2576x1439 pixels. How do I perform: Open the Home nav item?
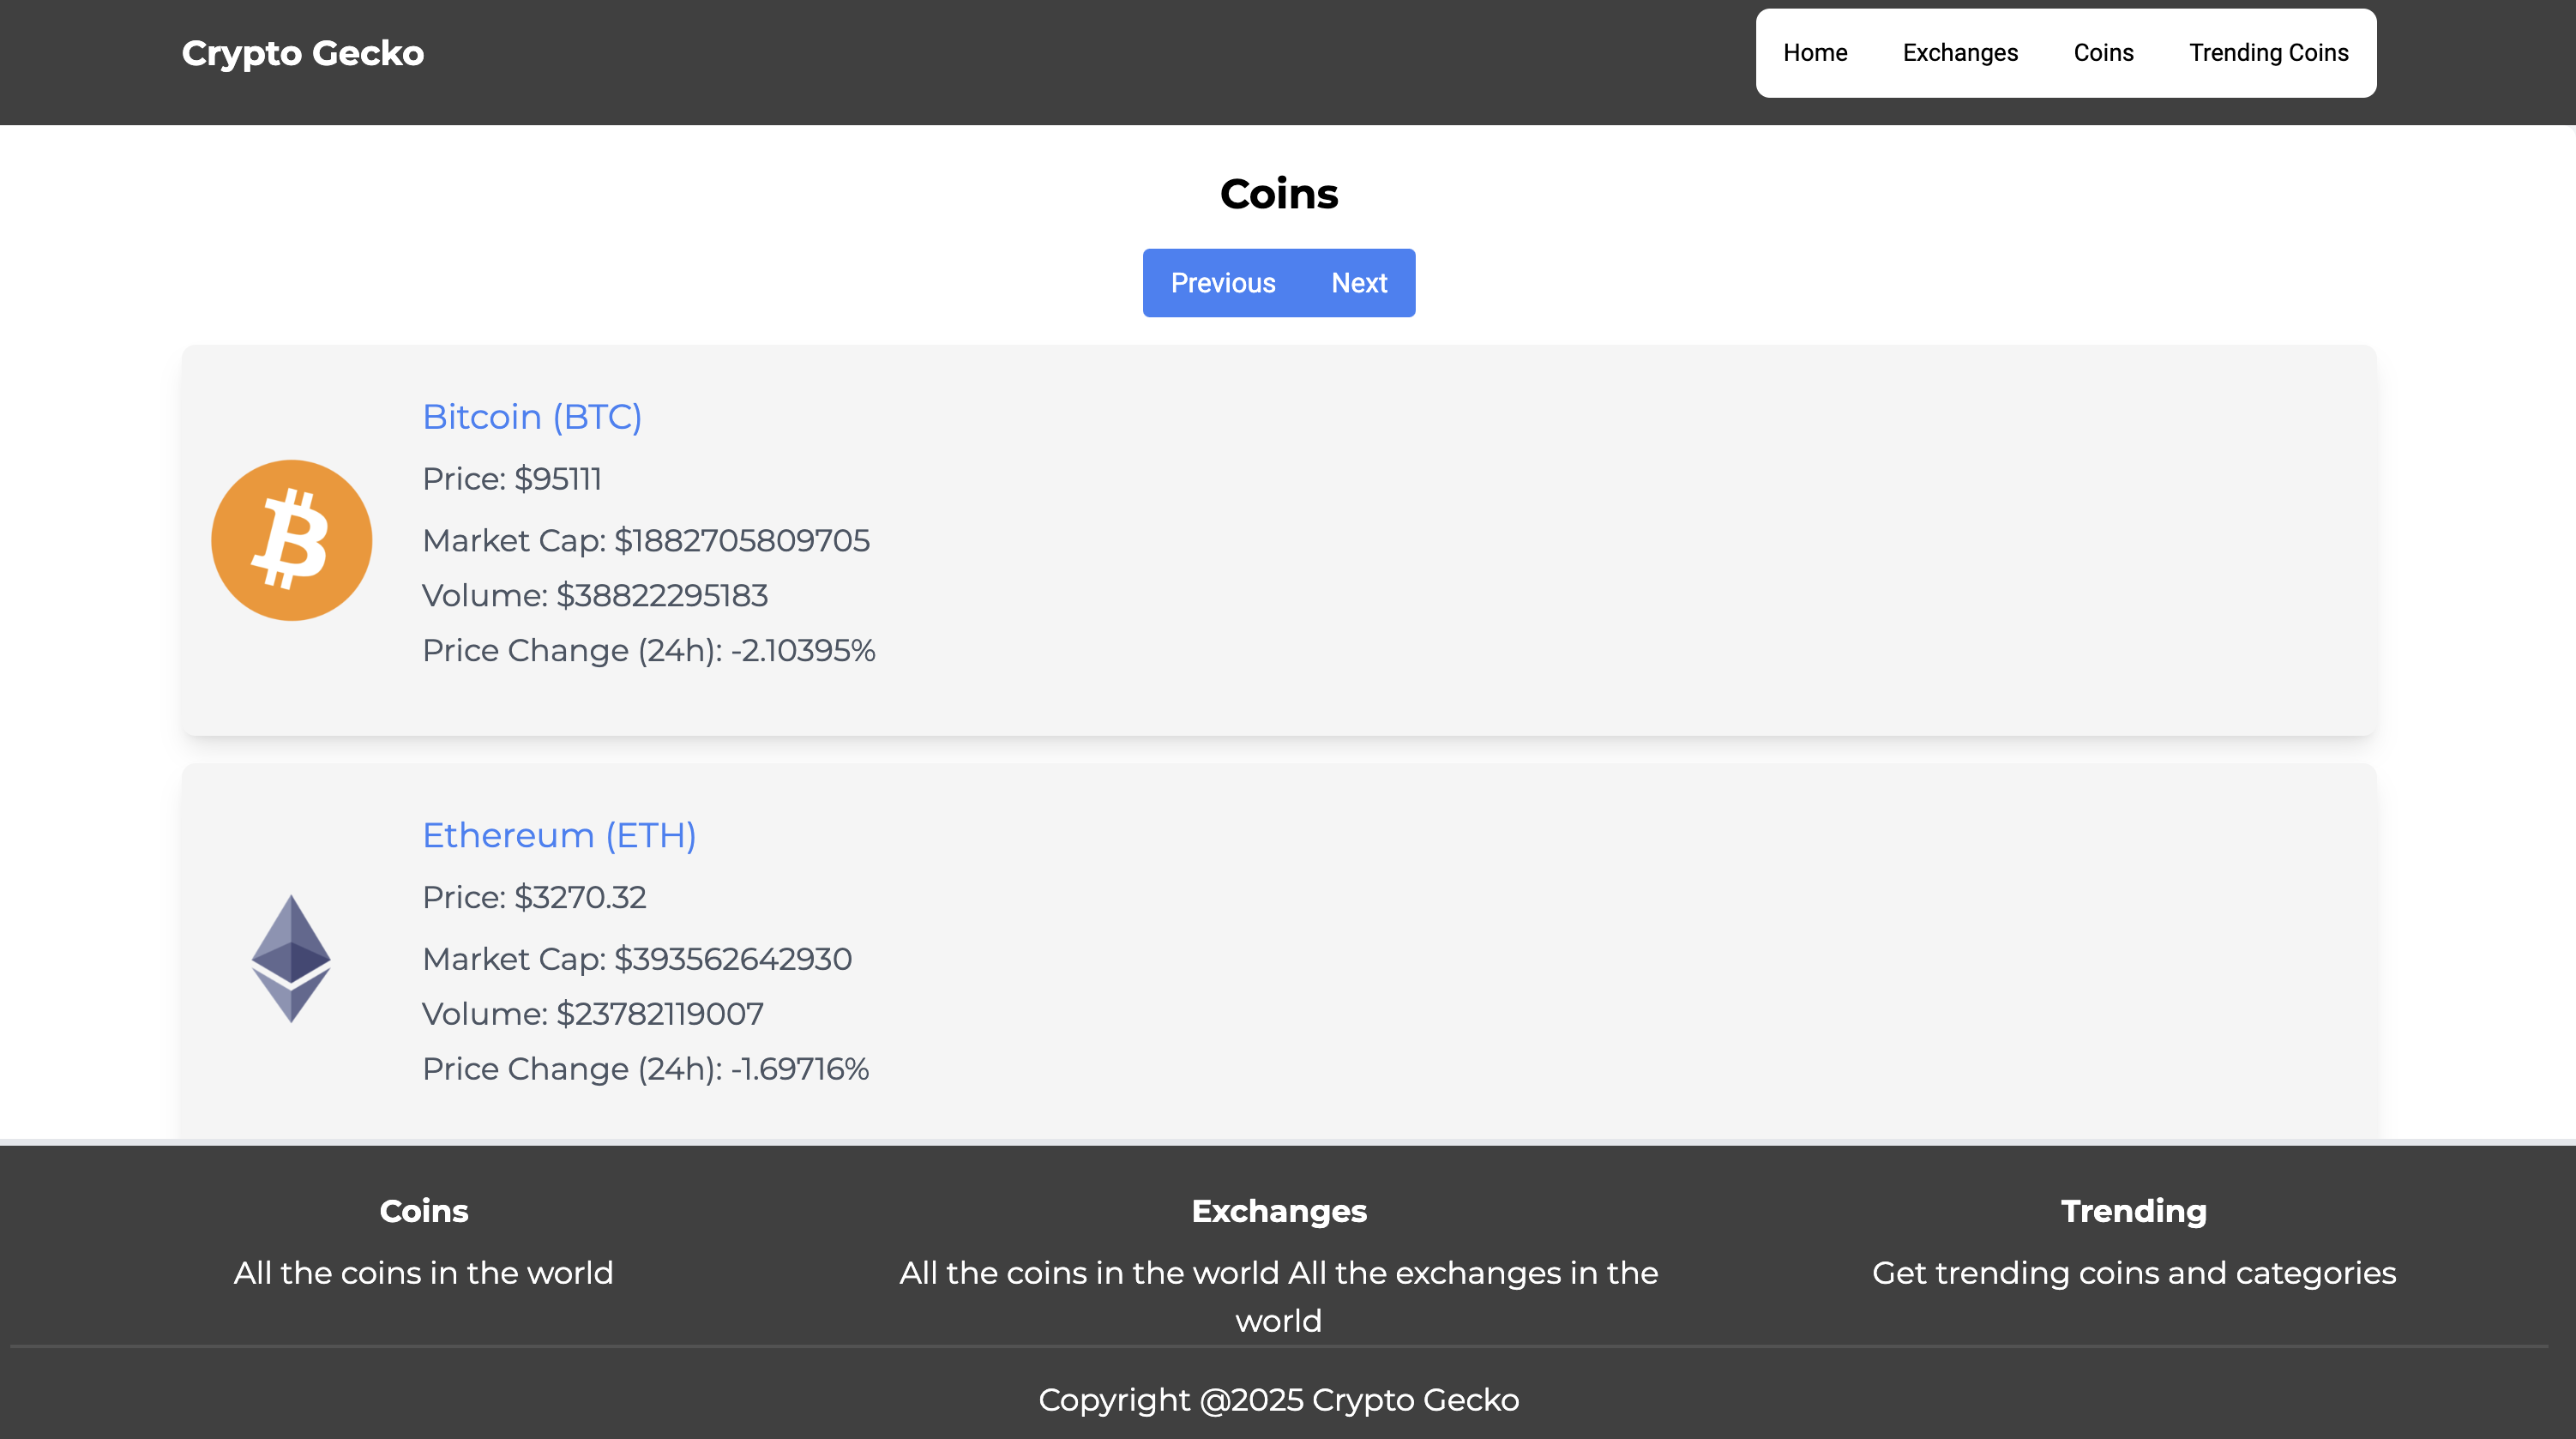(1815, 53)
